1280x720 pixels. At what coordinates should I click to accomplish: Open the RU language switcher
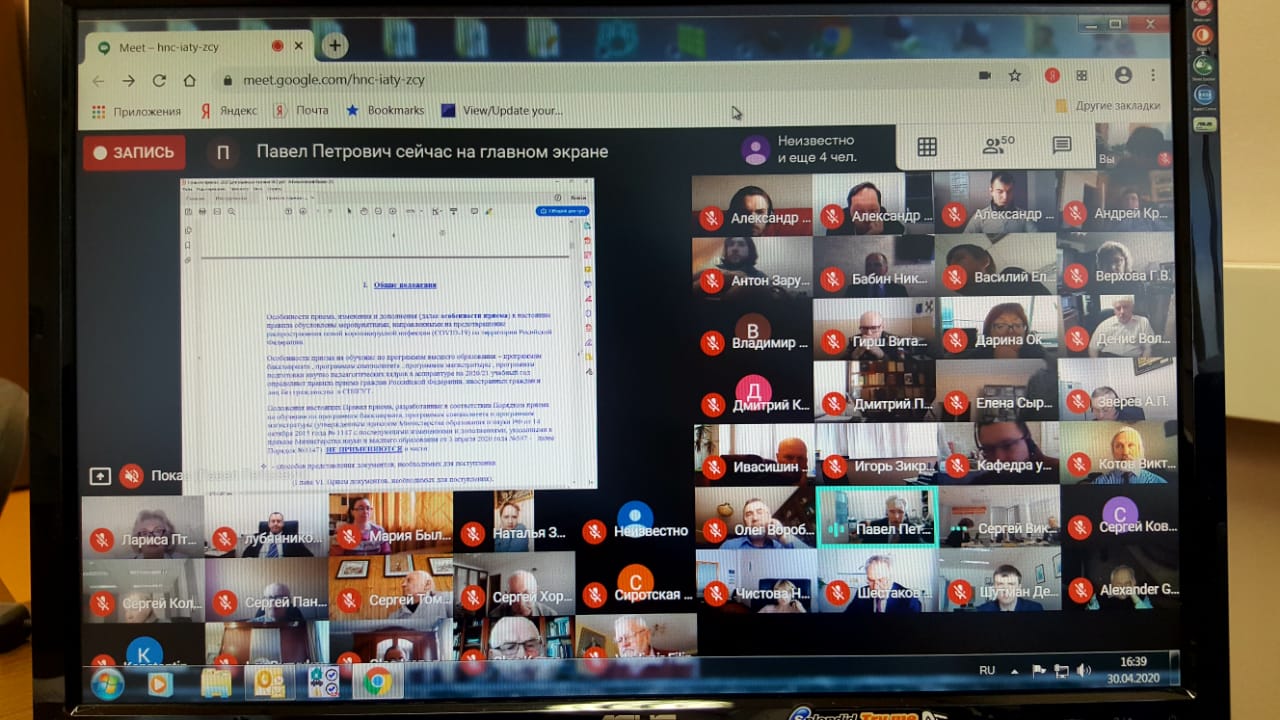987,670
